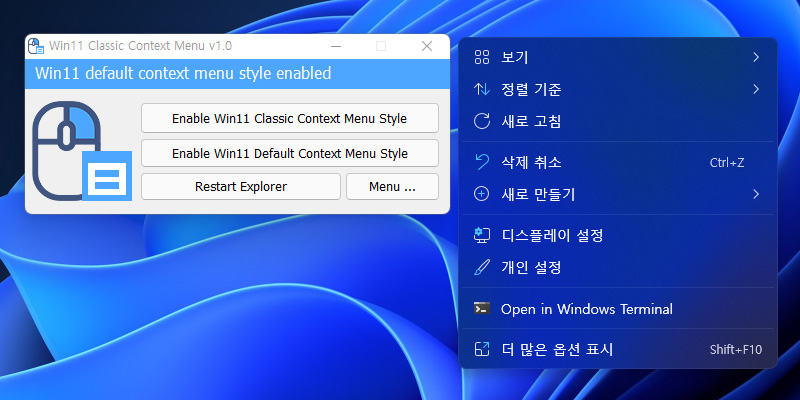Click Enable Win11 Default Context Menu Style

point(290,153)
